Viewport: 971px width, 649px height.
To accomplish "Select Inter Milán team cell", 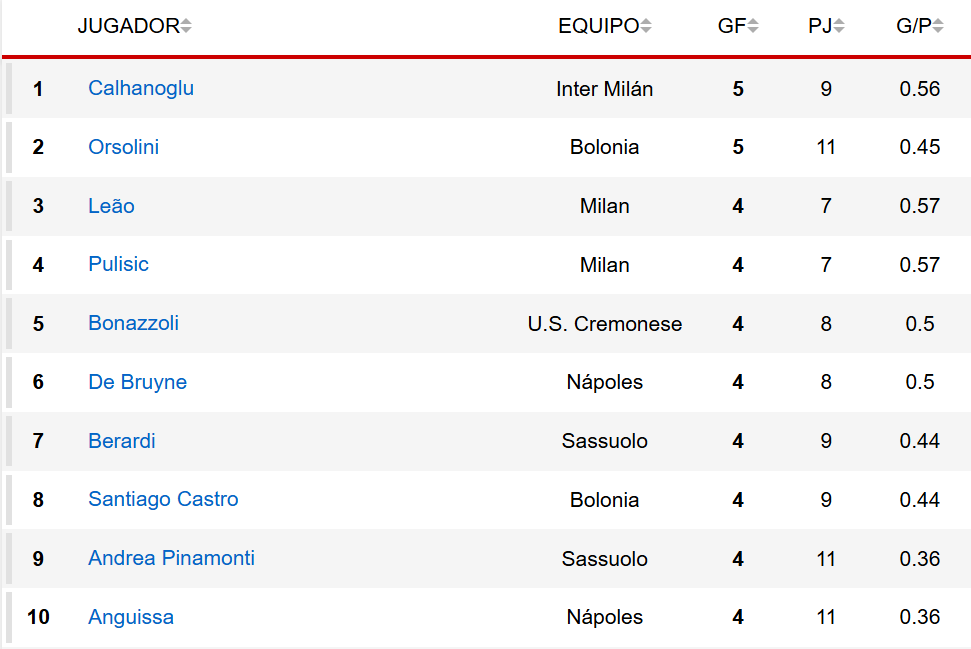I will click(x=604, y=89).
